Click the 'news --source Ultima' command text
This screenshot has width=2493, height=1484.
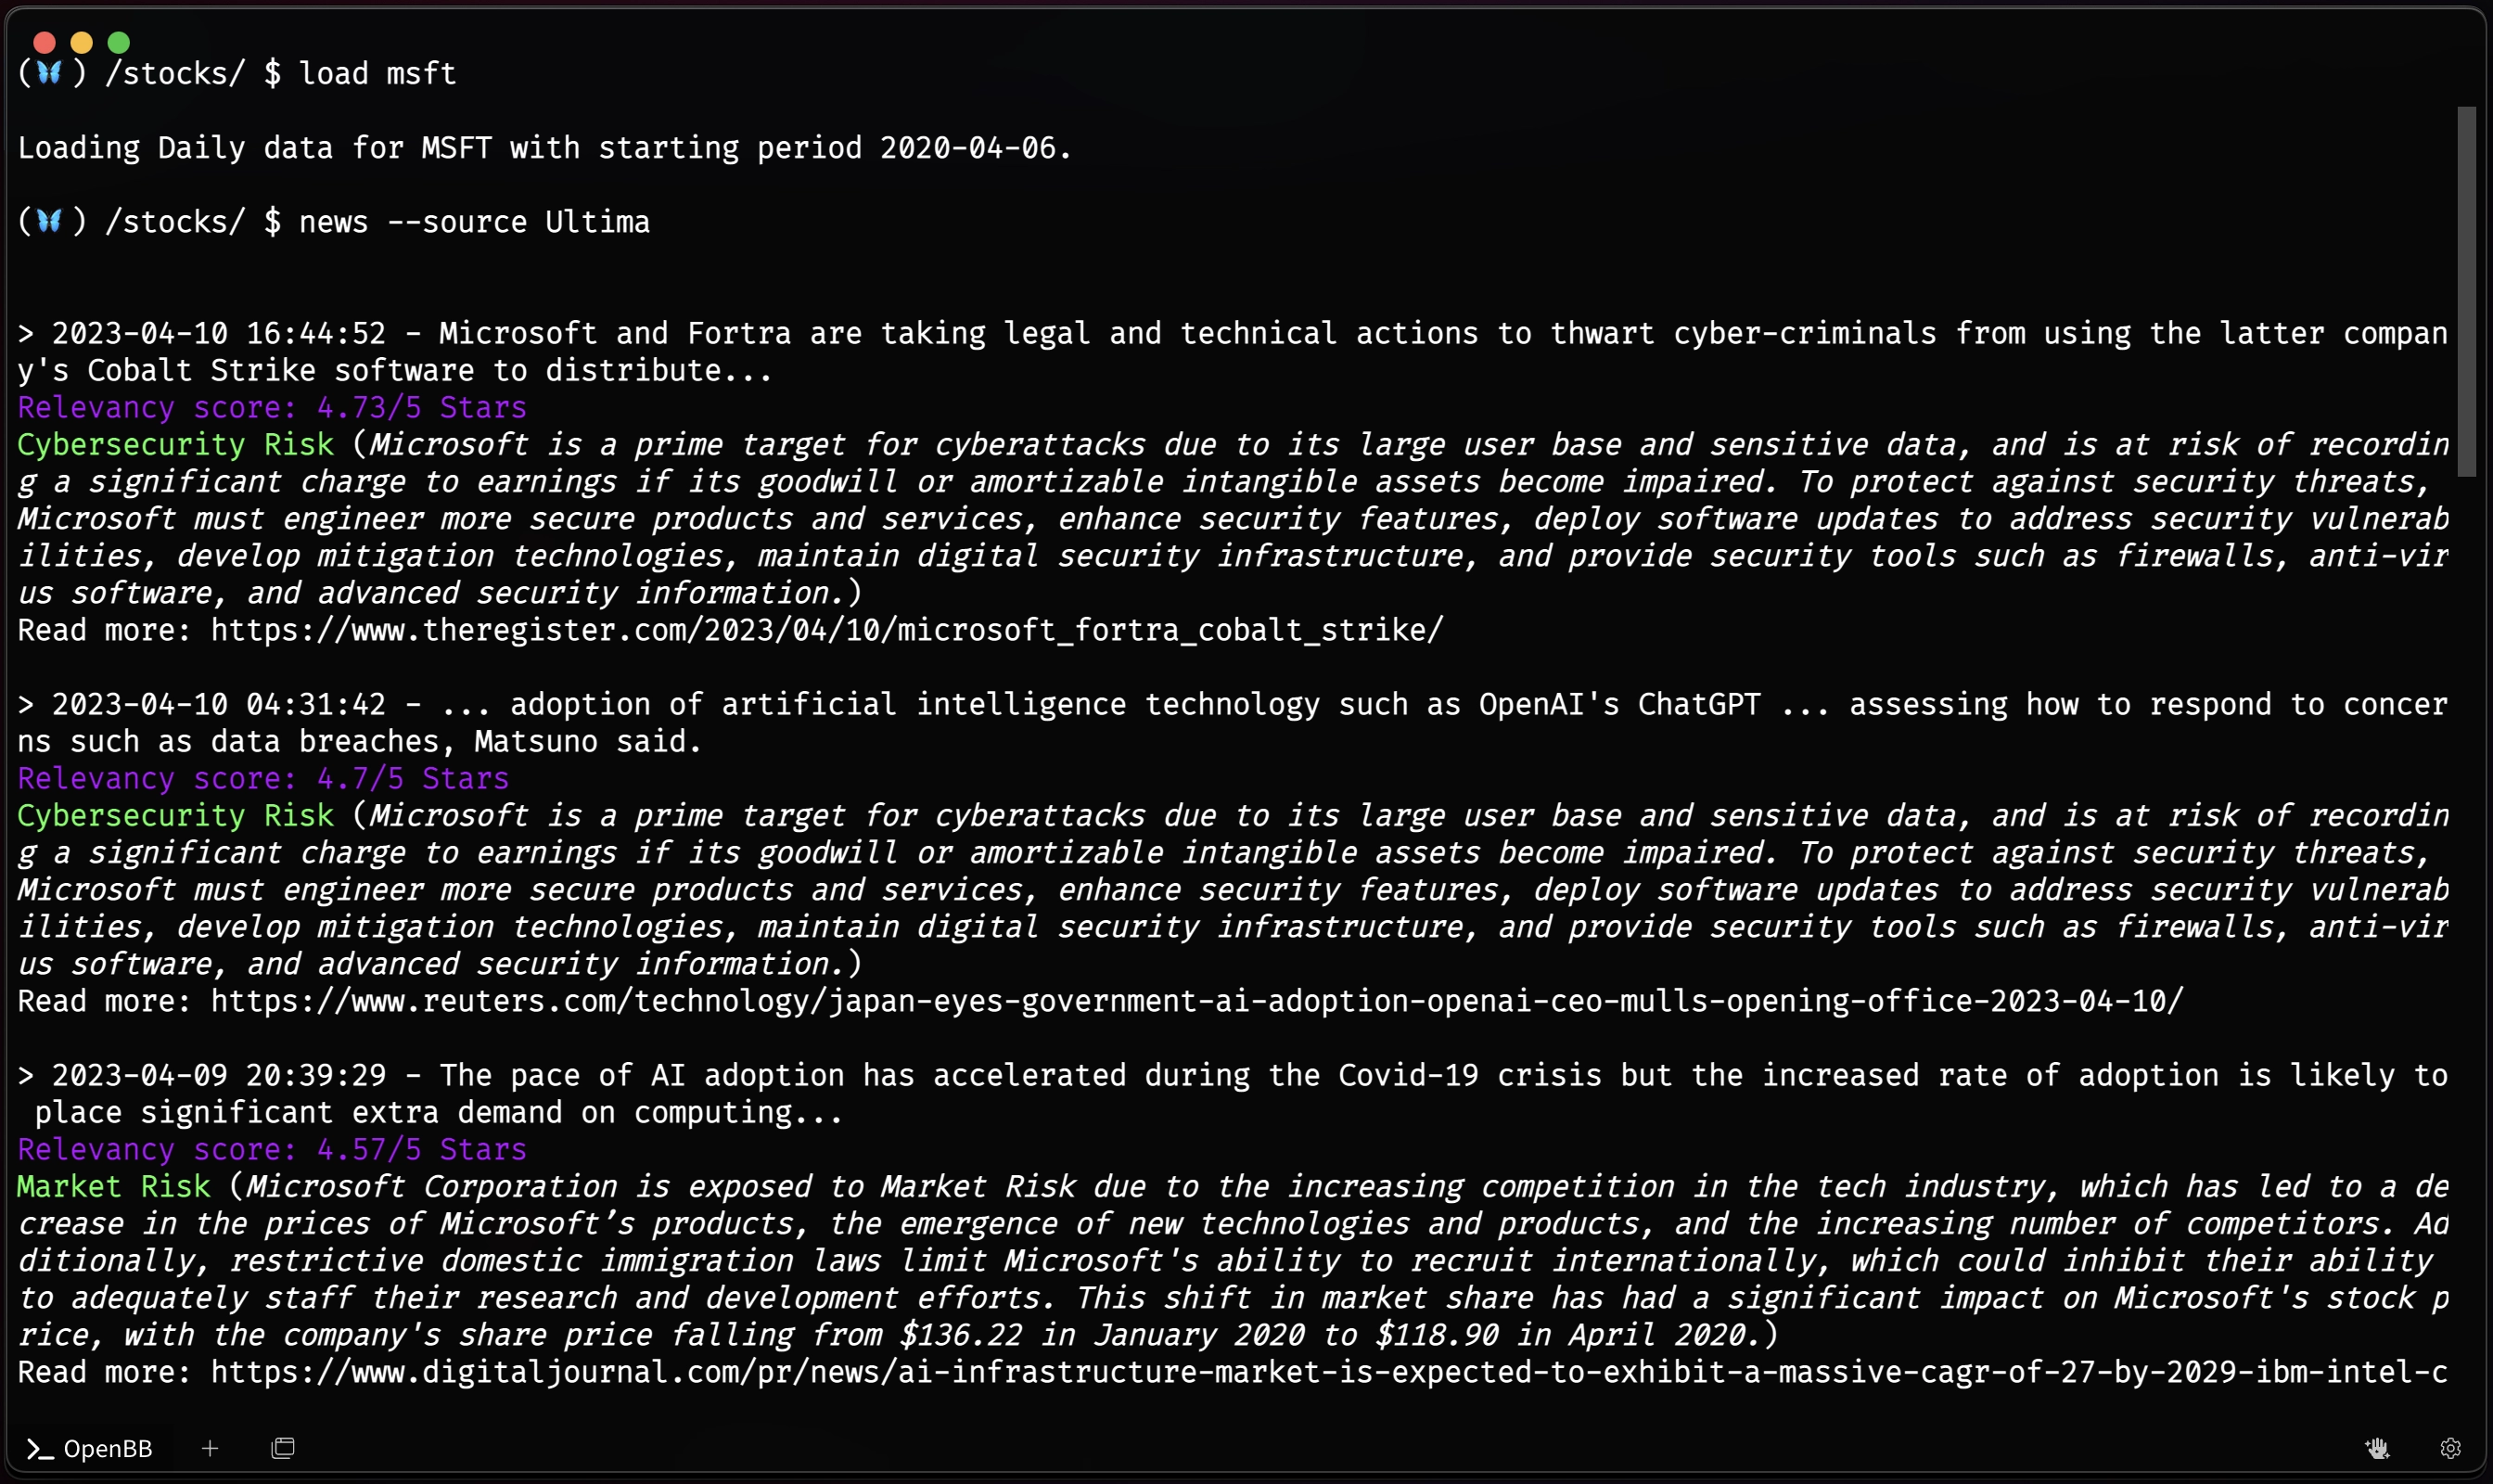pyautogui.click(x=474, y=221)
